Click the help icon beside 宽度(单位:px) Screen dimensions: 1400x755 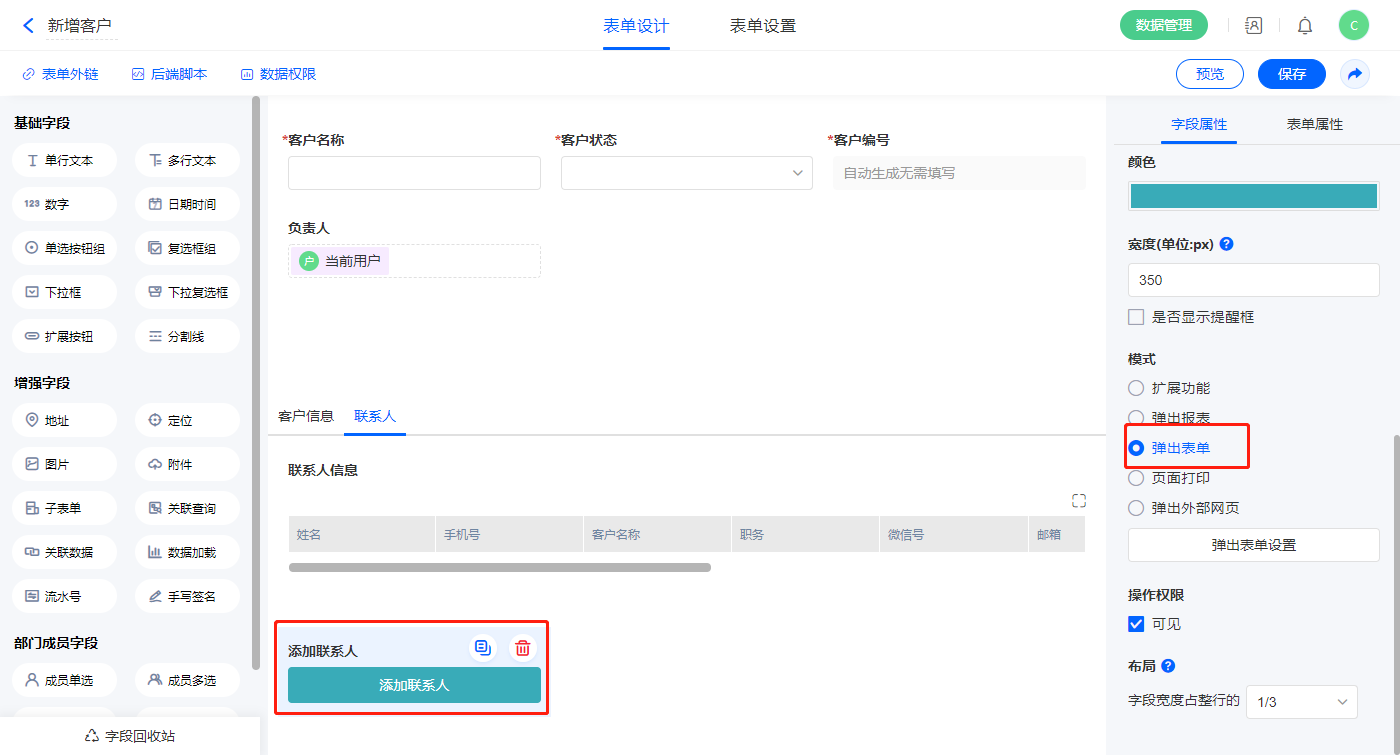tap(1227, 244)
